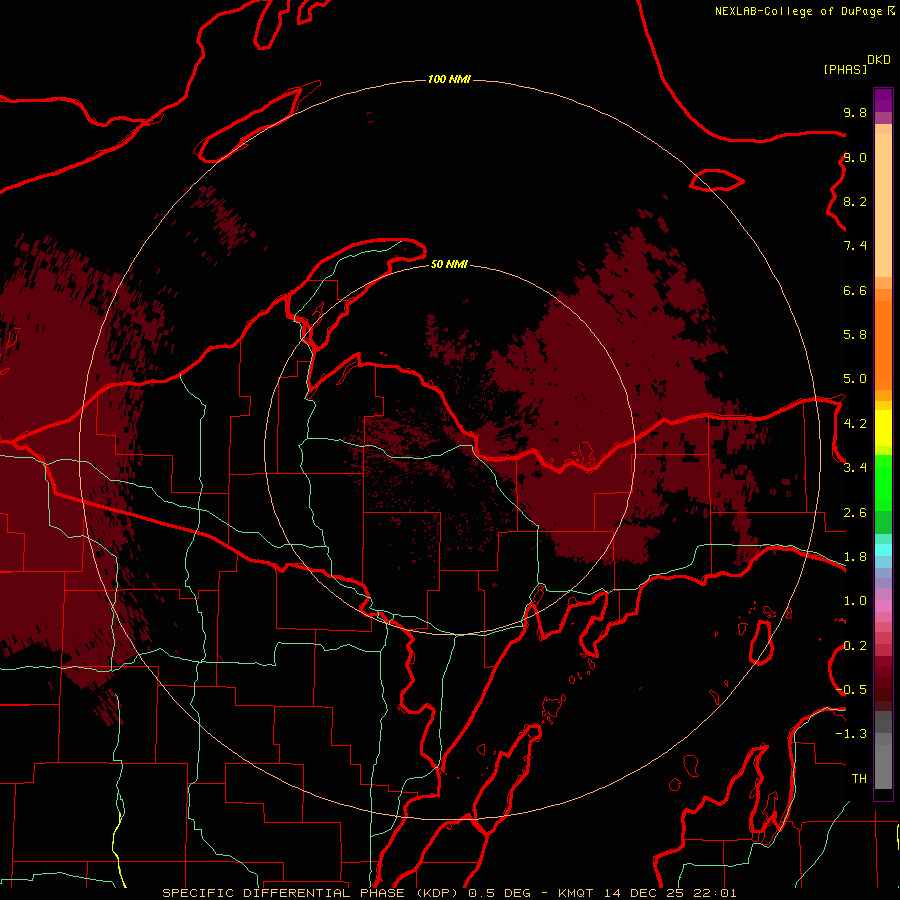Screen dimensions: 900x900
Task: Click the 5.0 value on the scale
Action: click(x=855, y=379)
